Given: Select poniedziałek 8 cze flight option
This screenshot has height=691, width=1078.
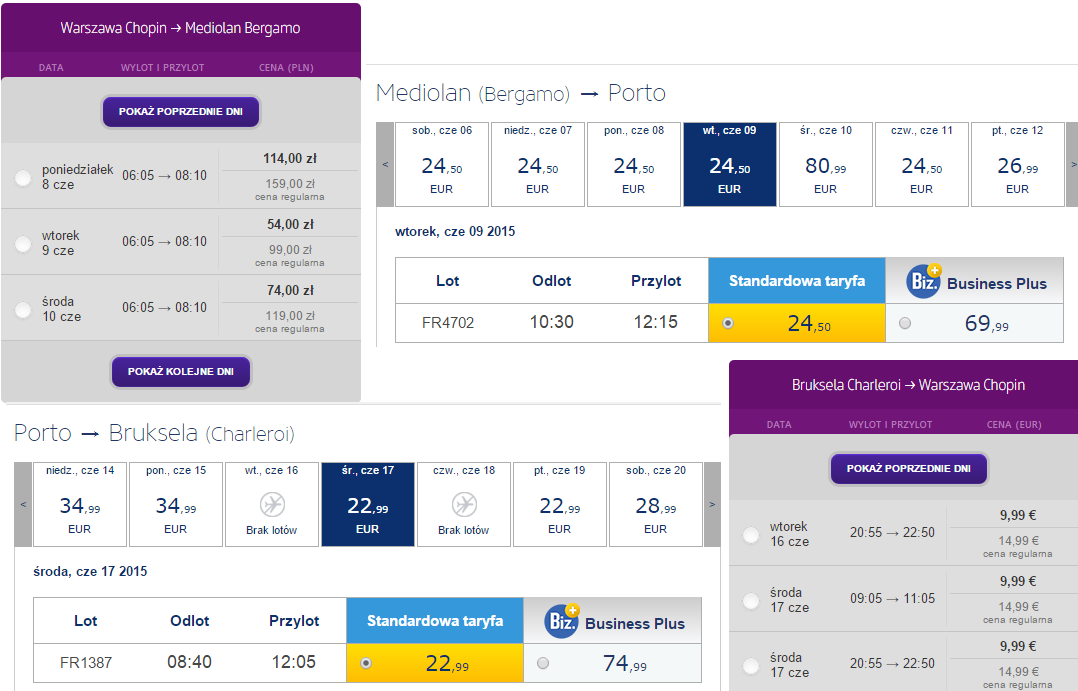Looking at the screenshot, I should point(23,178).
